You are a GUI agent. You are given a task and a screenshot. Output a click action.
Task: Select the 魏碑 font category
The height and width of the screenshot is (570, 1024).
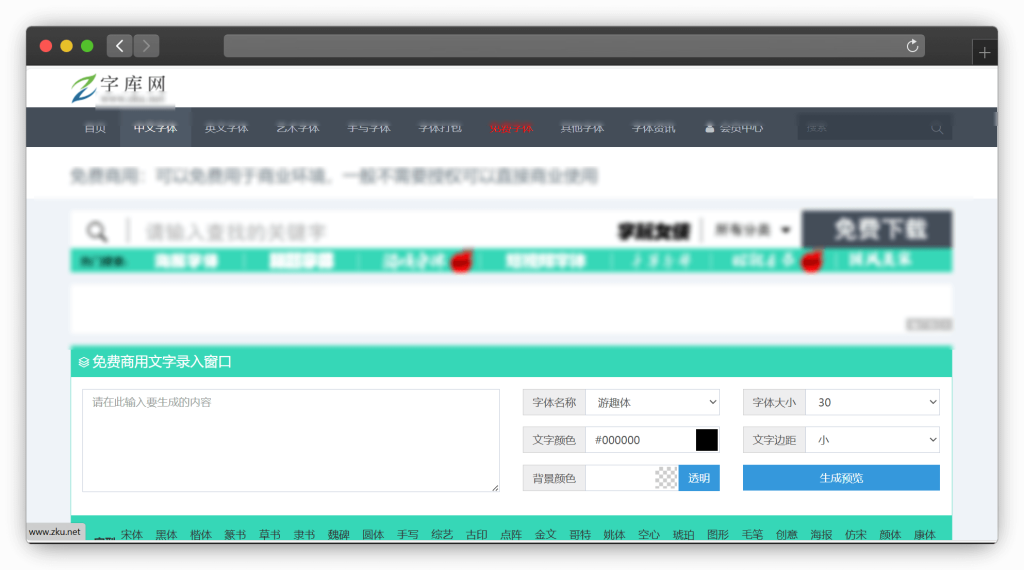click(x=338, y=534)
